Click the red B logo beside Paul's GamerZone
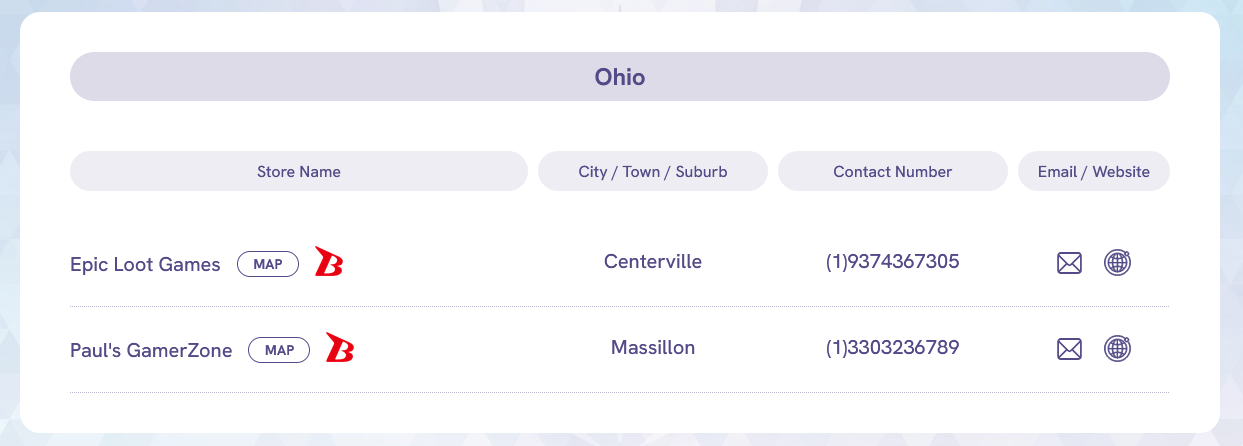Image resolution: width=1243 pixels, height=446 pixels. (x=340, y=348)
